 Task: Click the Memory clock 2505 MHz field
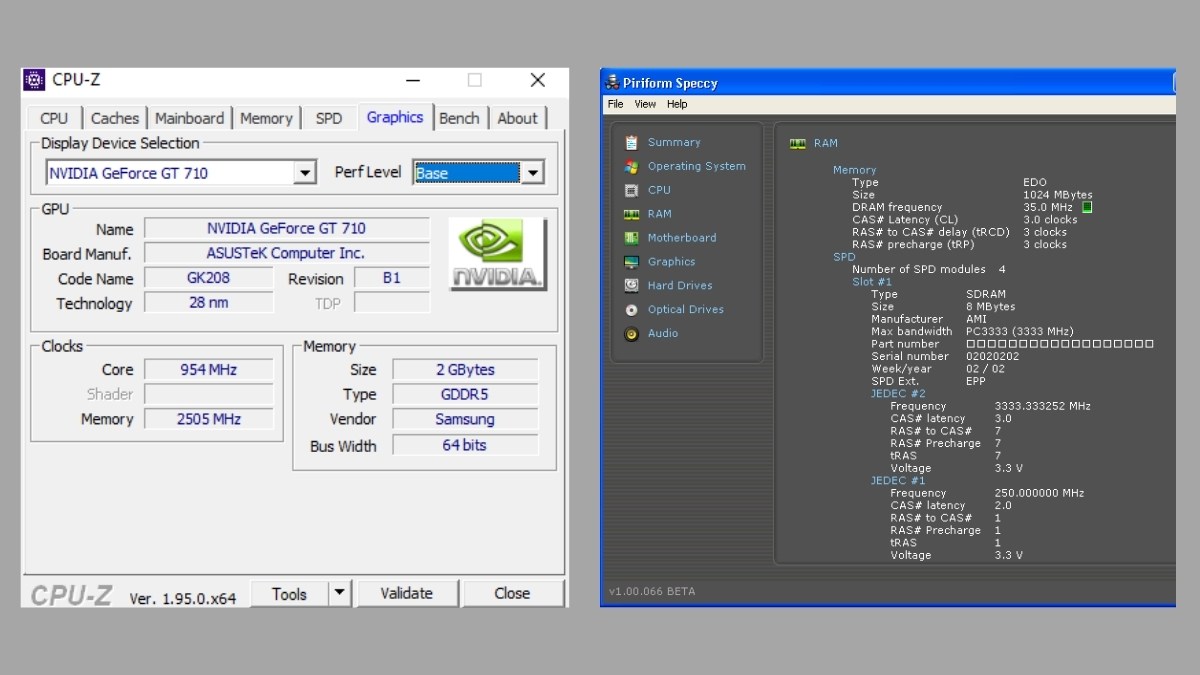[209, 419]
